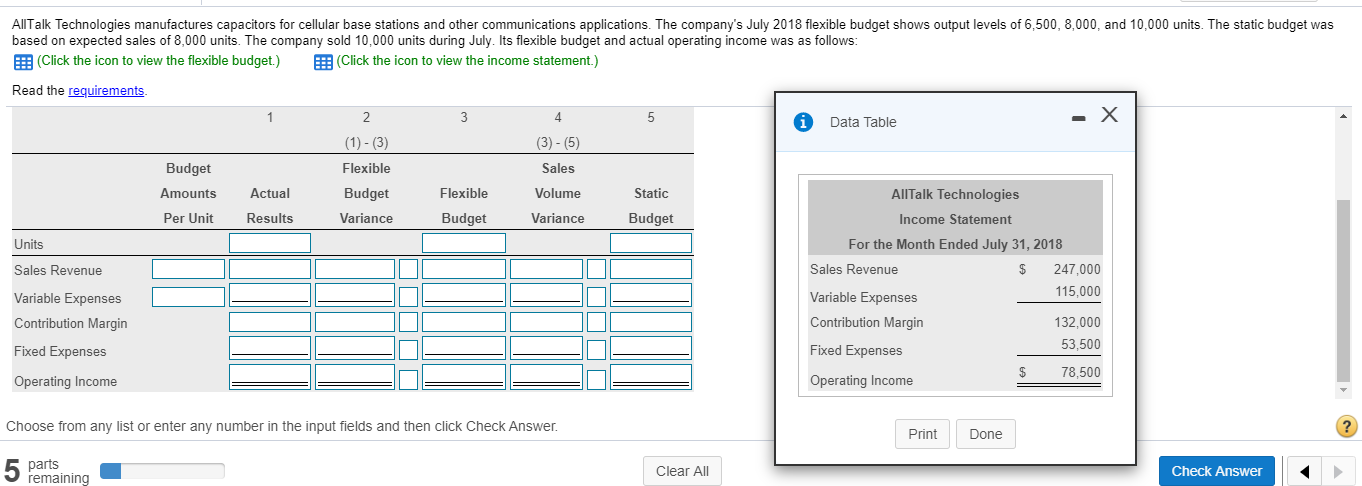
Task: Select Units field under Static Budget
Action: coord(651,243)
